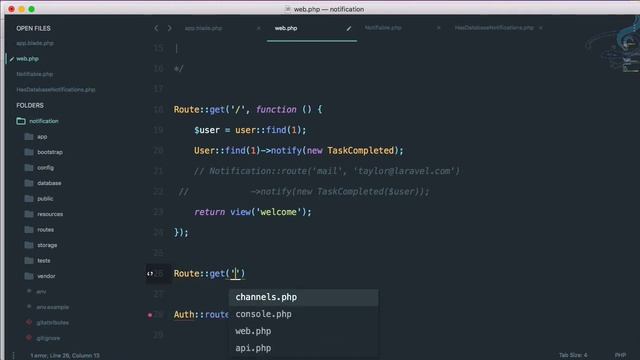This screenshot has height=360, width=640.
Task: Click the panel switcher icon in status bar
Action: point(13,356)
